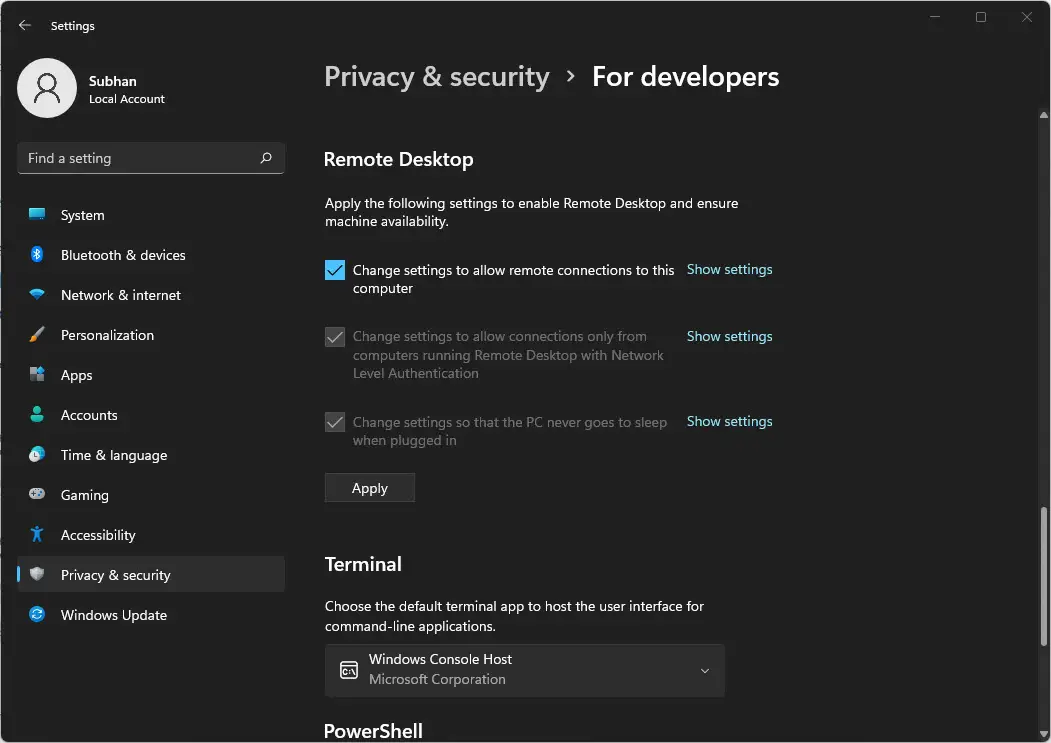Click the terminal dropdown chevron arrow

[704, 671]
